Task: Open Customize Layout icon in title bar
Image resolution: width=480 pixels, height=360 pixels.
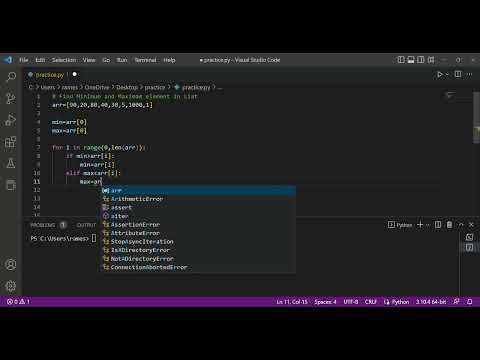Action: point(431,60)
